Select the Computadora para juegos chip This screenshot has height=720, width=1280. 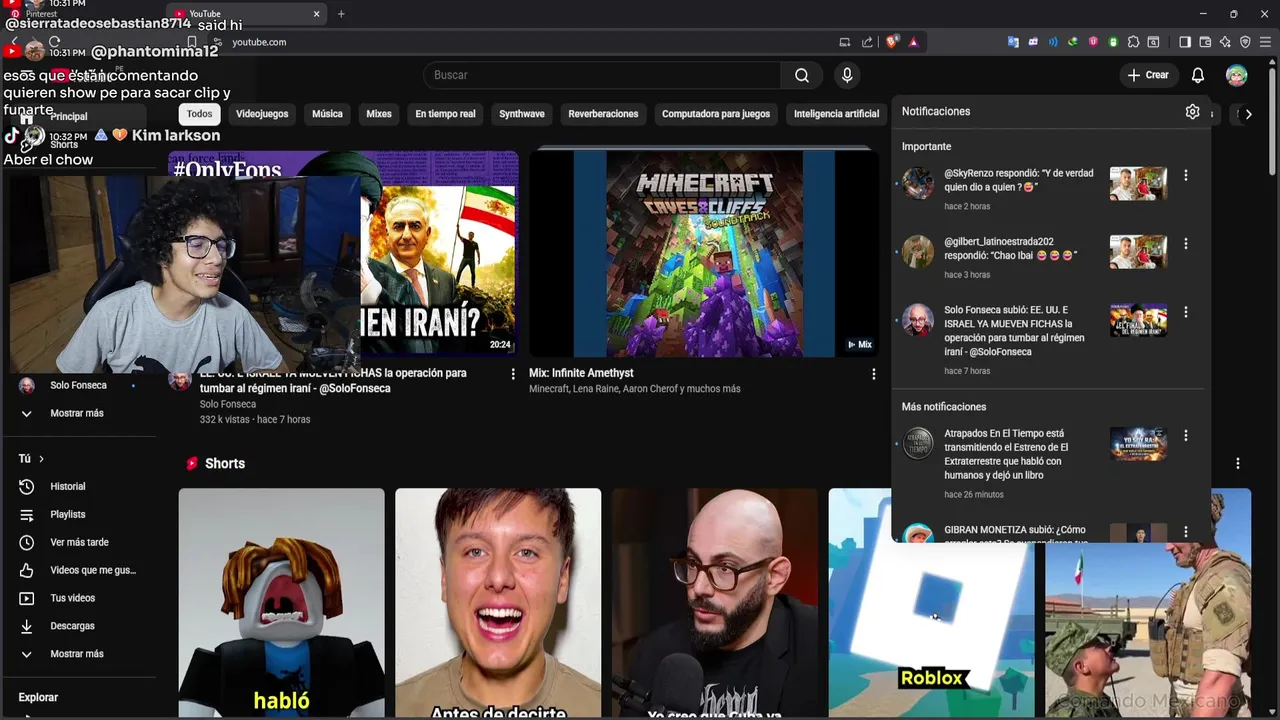click(716, 114)
